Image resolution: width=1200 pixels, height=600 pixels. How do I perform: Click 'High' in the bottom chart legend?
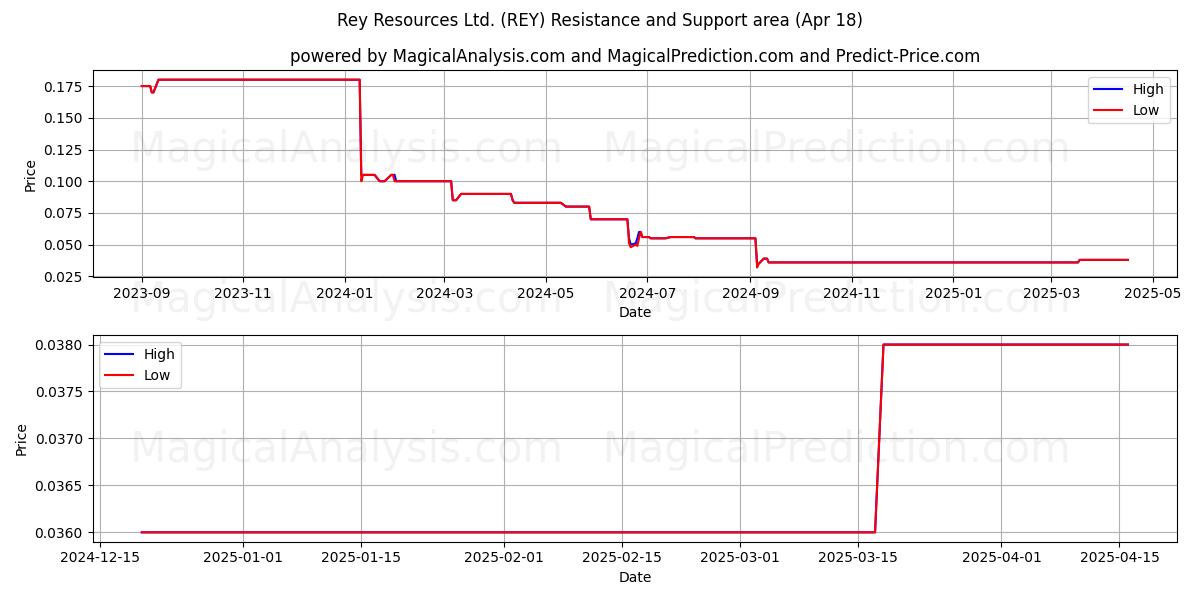click(158, 354)
